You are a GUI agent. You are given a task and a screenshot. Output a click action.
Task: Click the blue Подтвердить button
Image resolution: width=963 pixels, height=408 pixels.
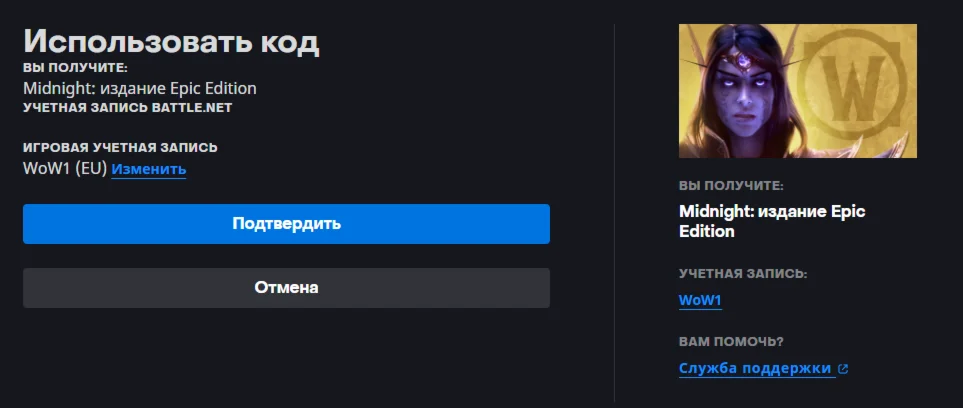tap(286, 224)
